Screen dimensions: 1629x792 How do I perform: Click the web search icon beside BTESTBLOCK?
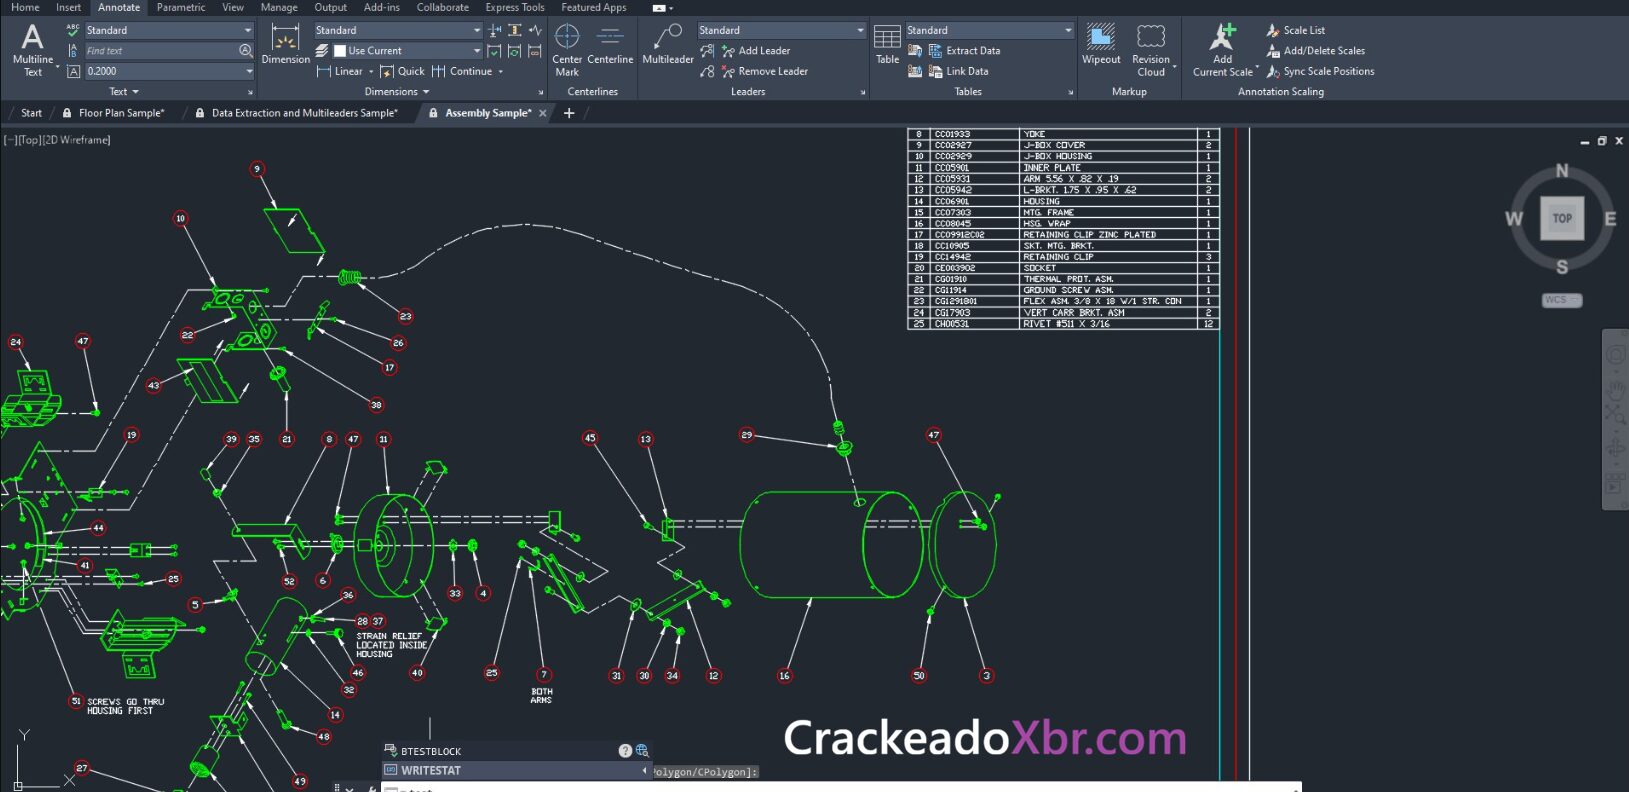point(642,750)
